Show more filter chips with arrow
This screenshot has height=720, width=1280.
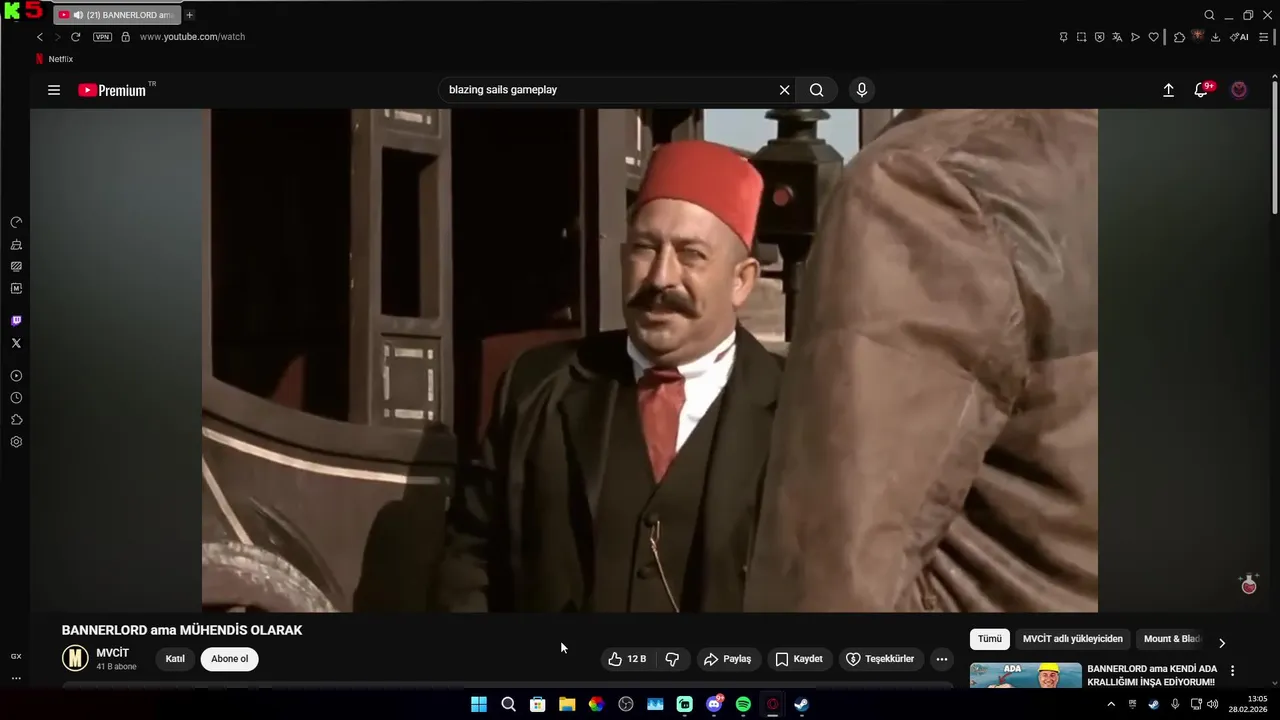pyautogui.click(x=1221, y=643)
